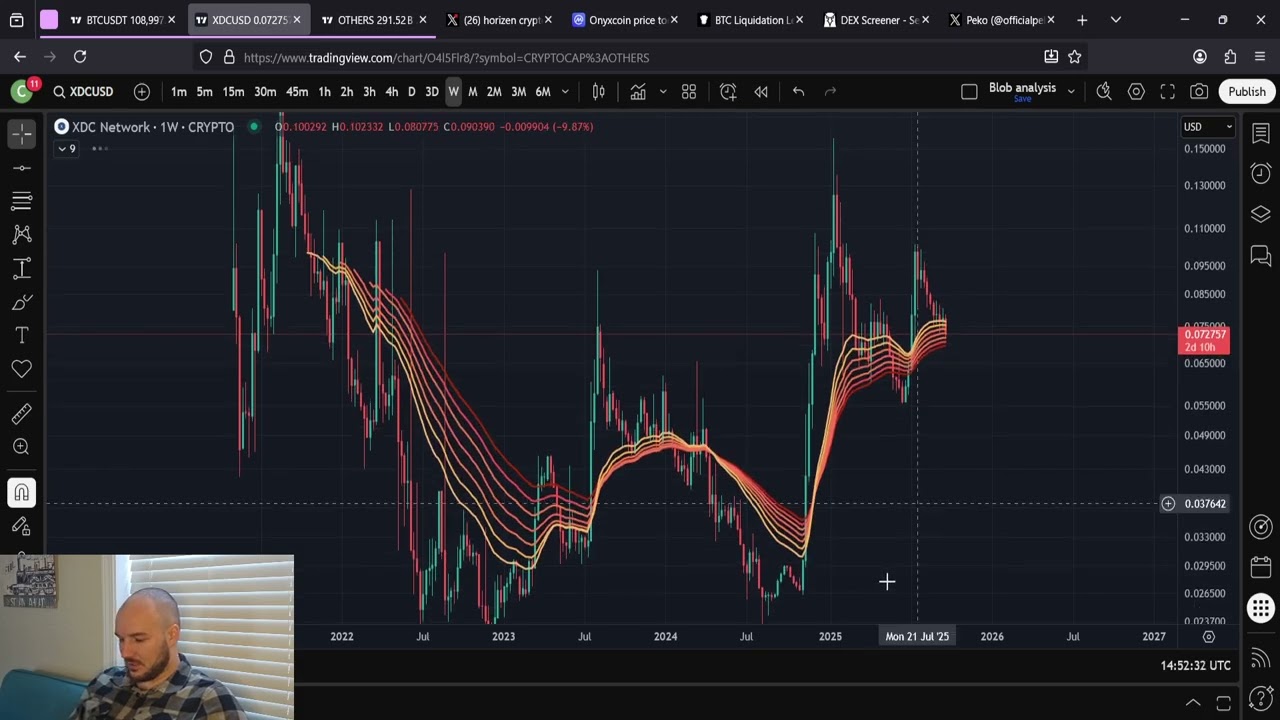Open the alerts side panel
Image resolution: width=1280 pixels, height=720 pixels.
tap(1261, 174)
